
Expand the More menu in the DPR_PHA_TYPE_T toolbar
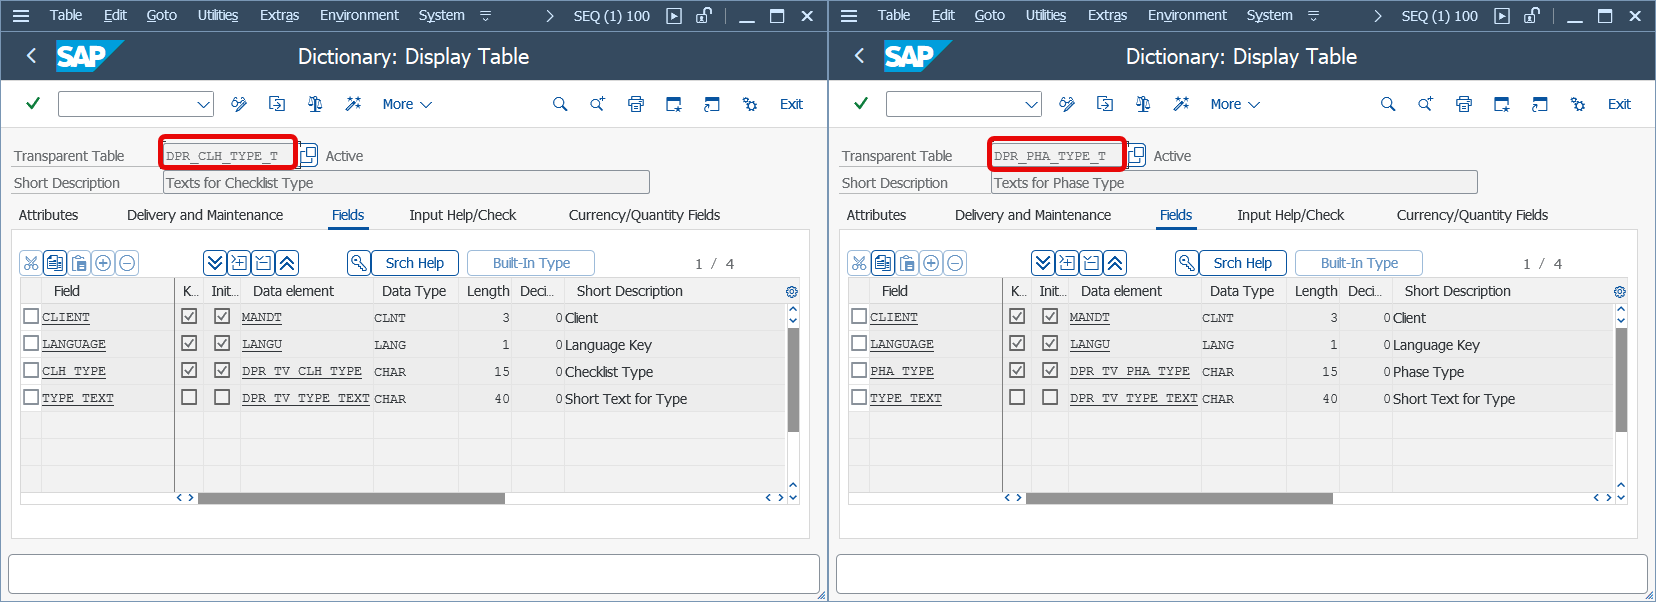pos(1235,104)
